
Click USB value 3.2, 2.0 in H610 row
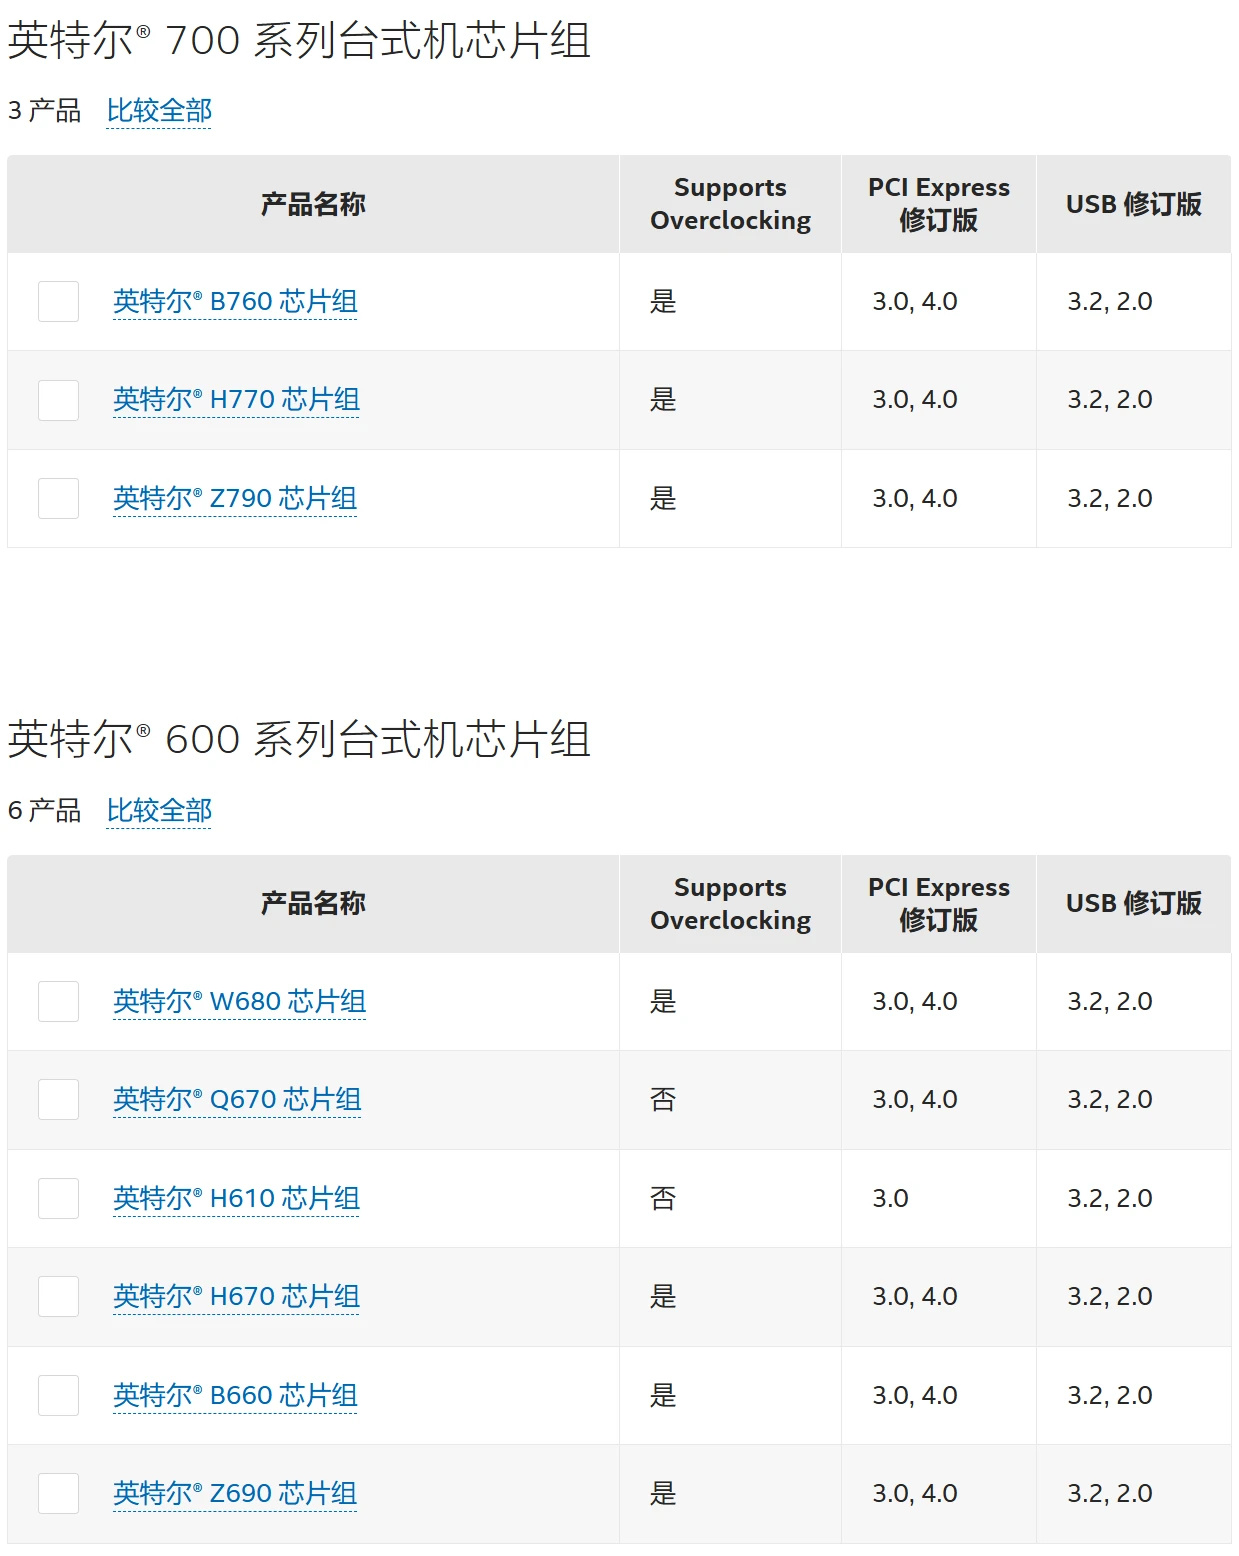click(1110, 1198)
